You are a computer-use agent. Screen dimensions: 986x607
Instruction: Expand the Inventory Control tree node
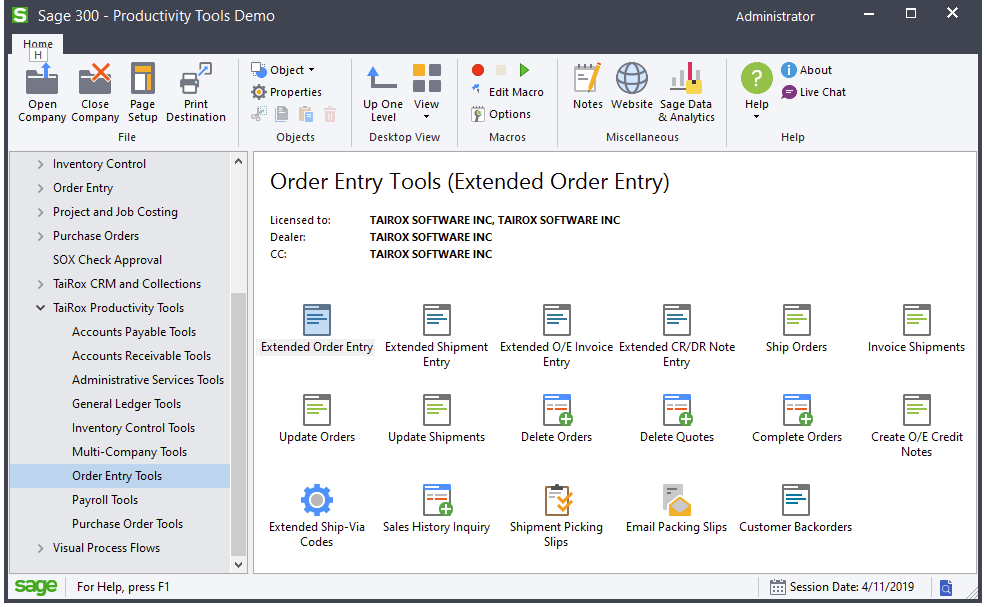[x=40, y=164]
